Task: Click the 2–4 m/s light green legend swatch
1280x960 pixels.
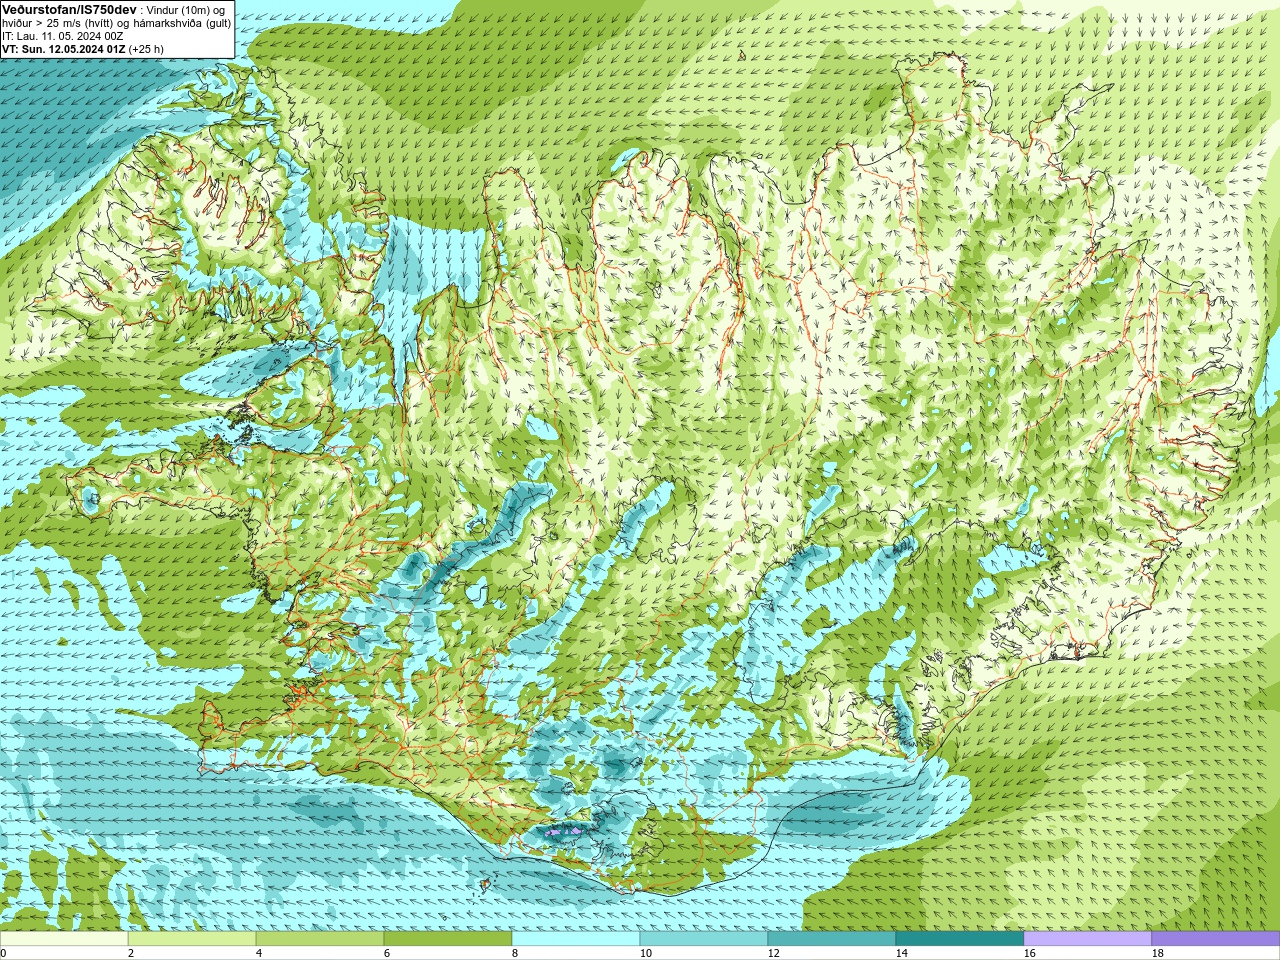Action: (x=192, y=939)
